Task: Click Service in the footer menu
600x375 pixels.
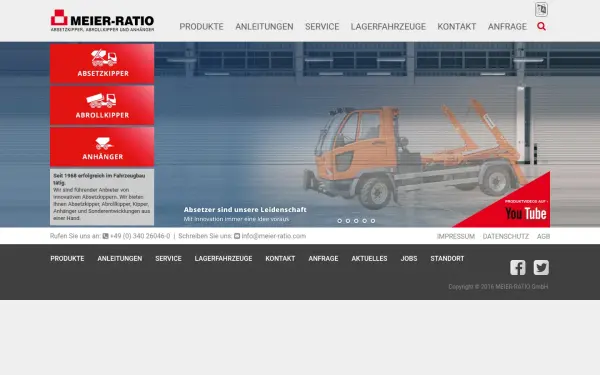Action: (168, 259)
